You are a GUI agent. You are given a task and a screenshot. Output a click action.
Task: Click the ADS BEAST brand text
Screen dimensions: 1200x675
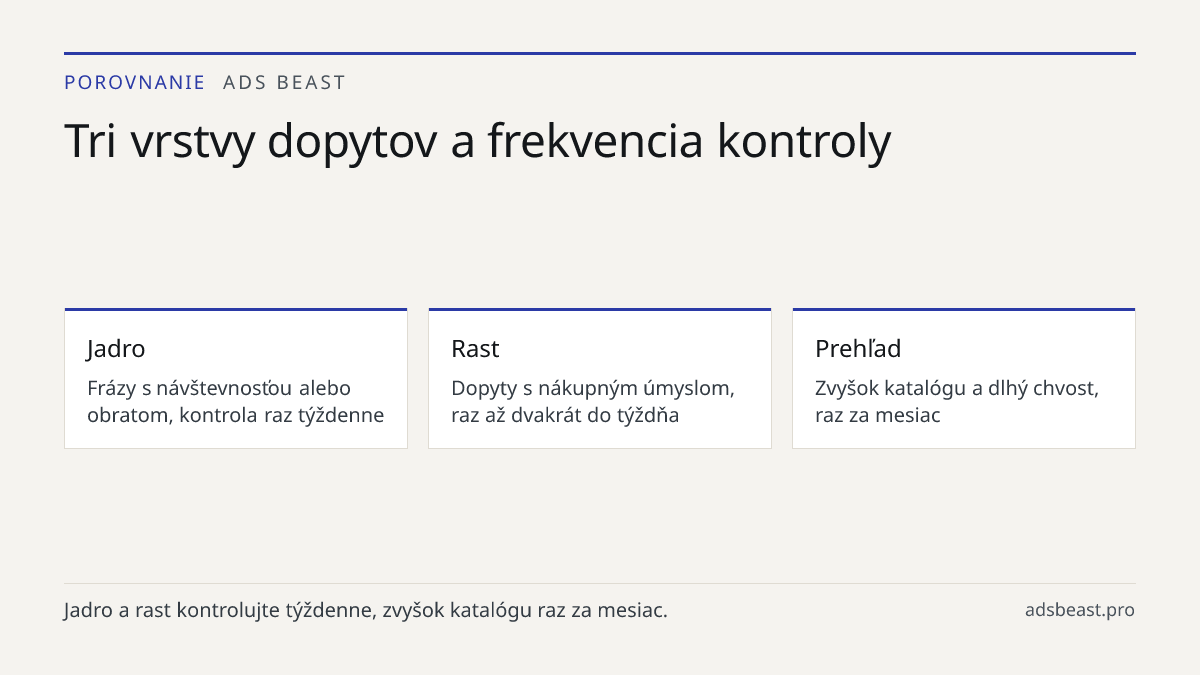[x=284, y=83]
